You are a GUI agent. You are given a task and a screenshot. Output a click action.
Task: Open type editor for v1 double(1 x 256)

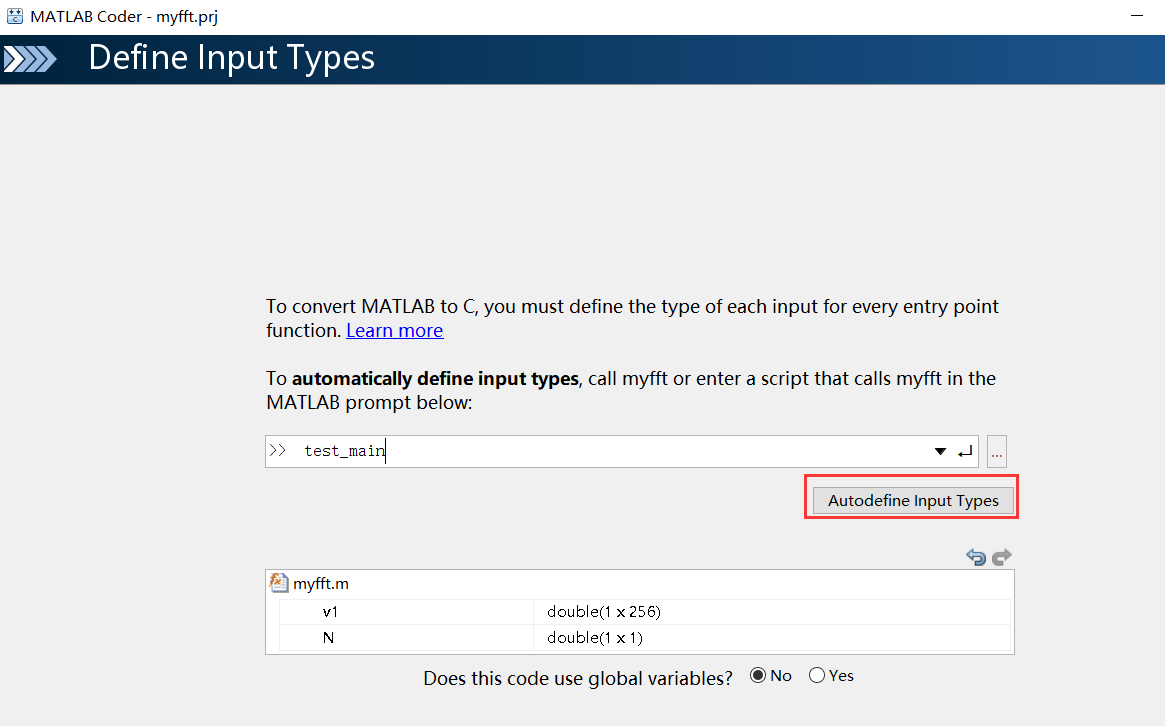point(604,612)
